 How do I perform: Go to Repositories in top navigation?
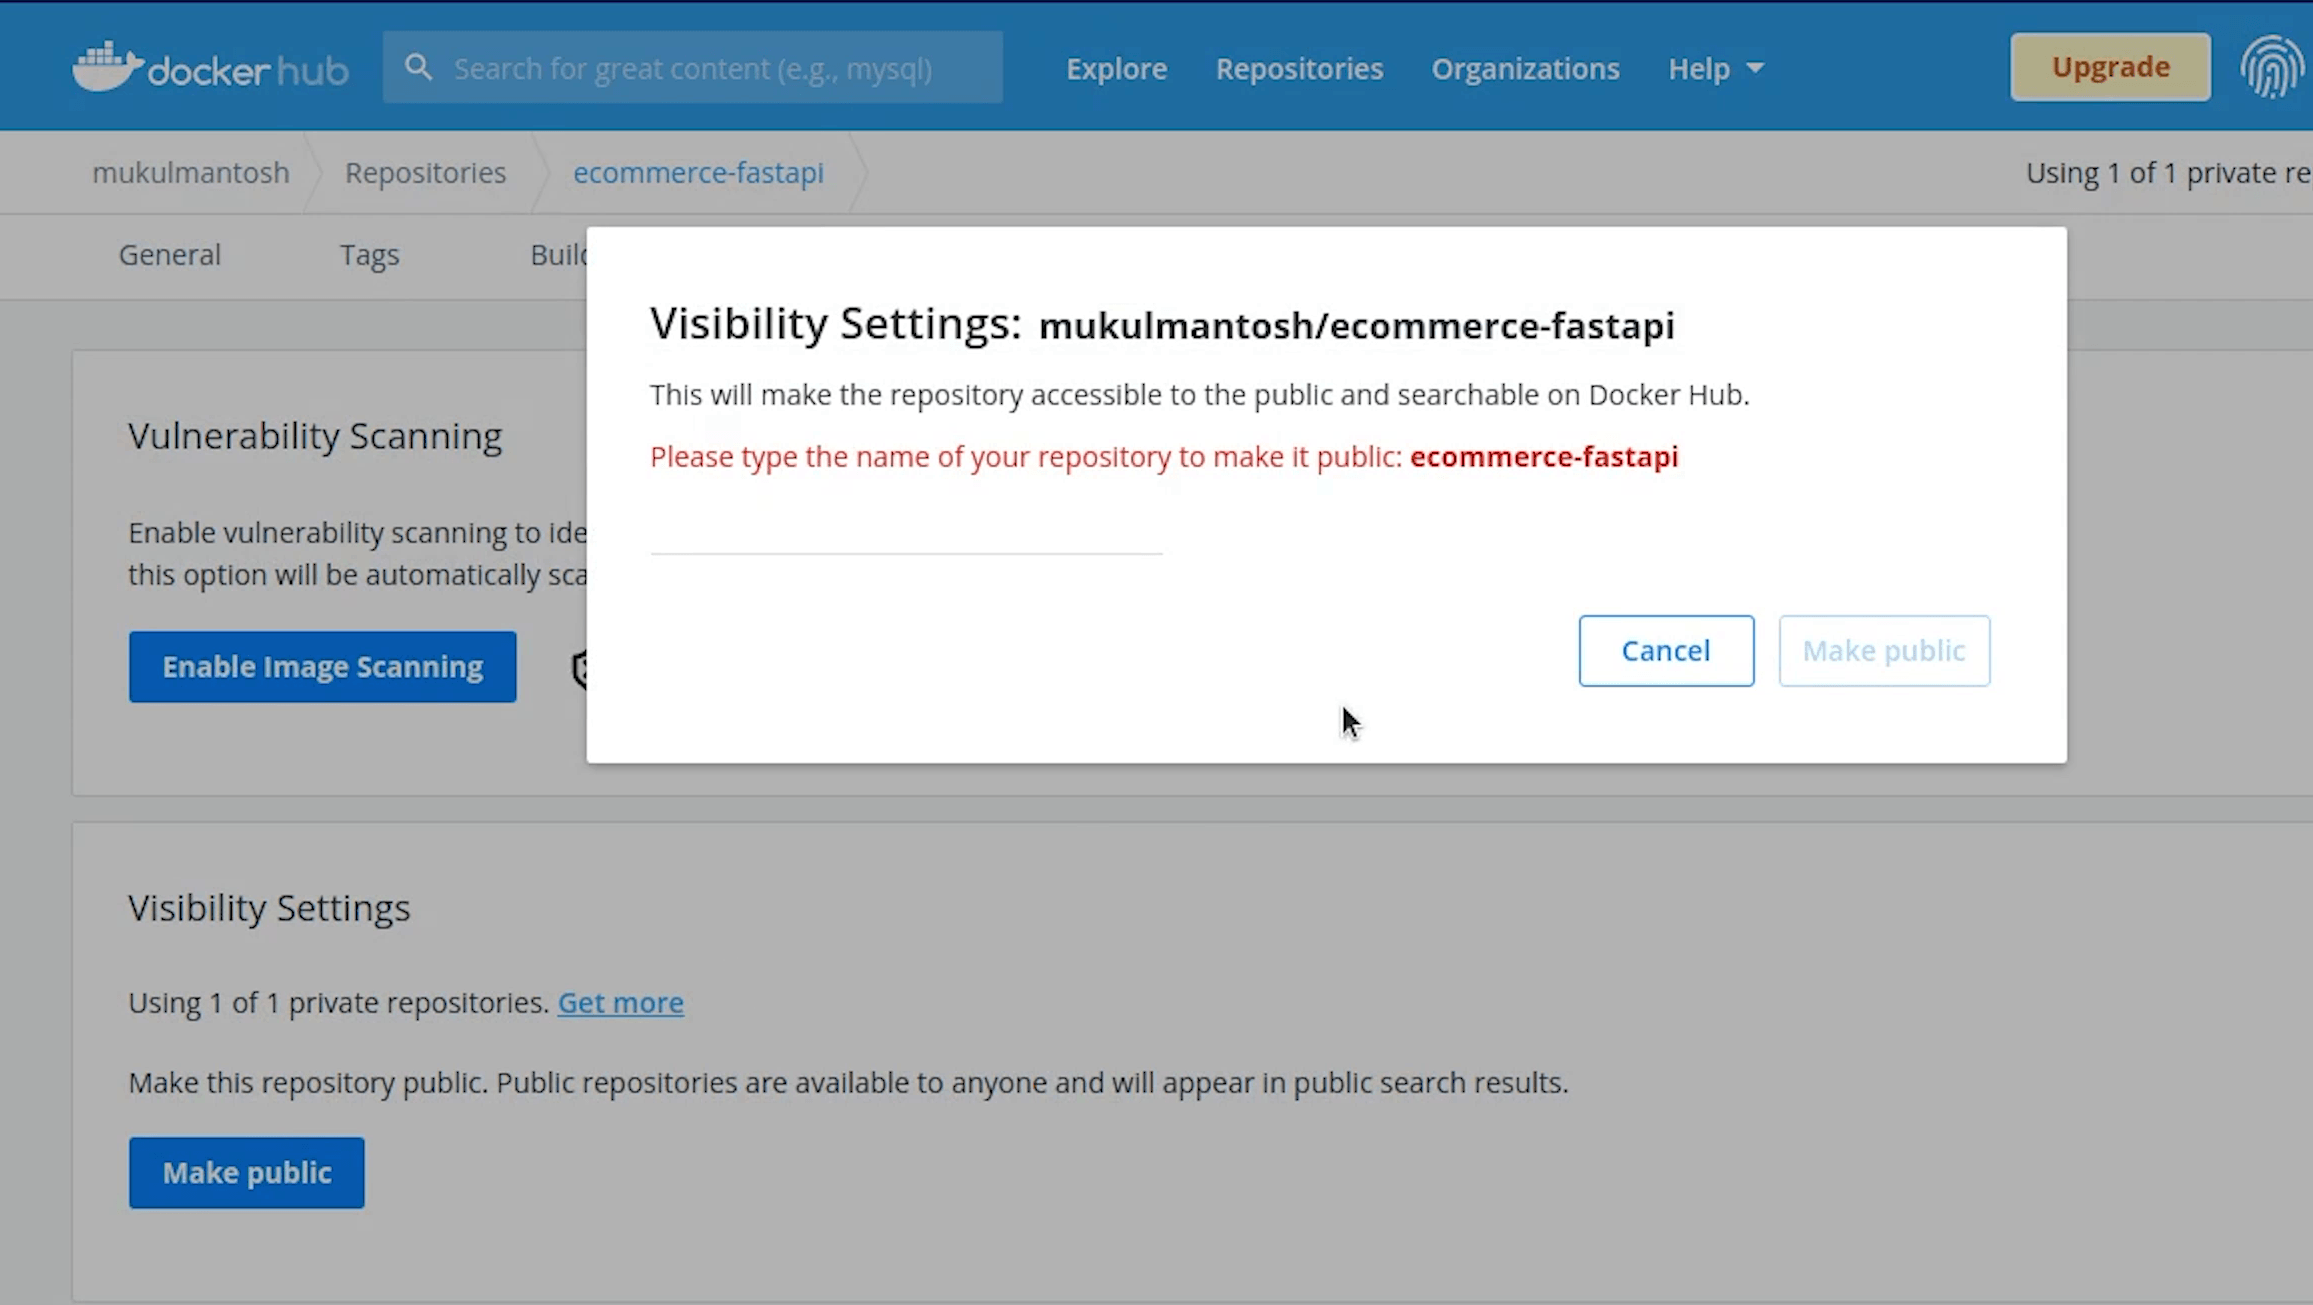(1299, 68)
